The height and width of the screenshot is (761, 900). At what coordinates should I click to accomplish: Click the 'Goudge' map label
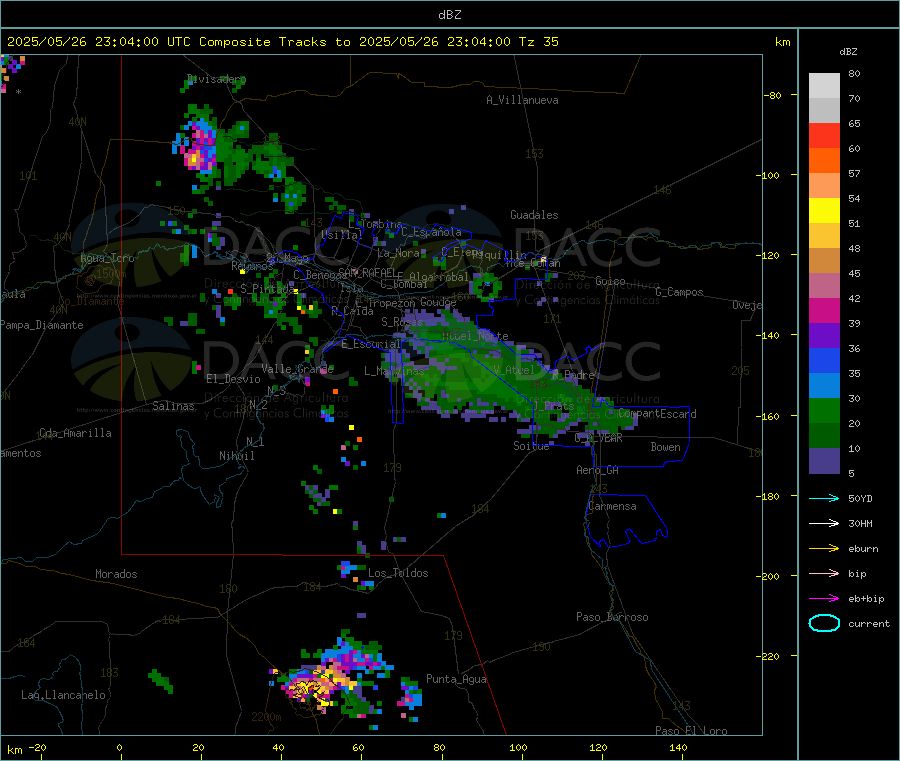pos(438,302)
